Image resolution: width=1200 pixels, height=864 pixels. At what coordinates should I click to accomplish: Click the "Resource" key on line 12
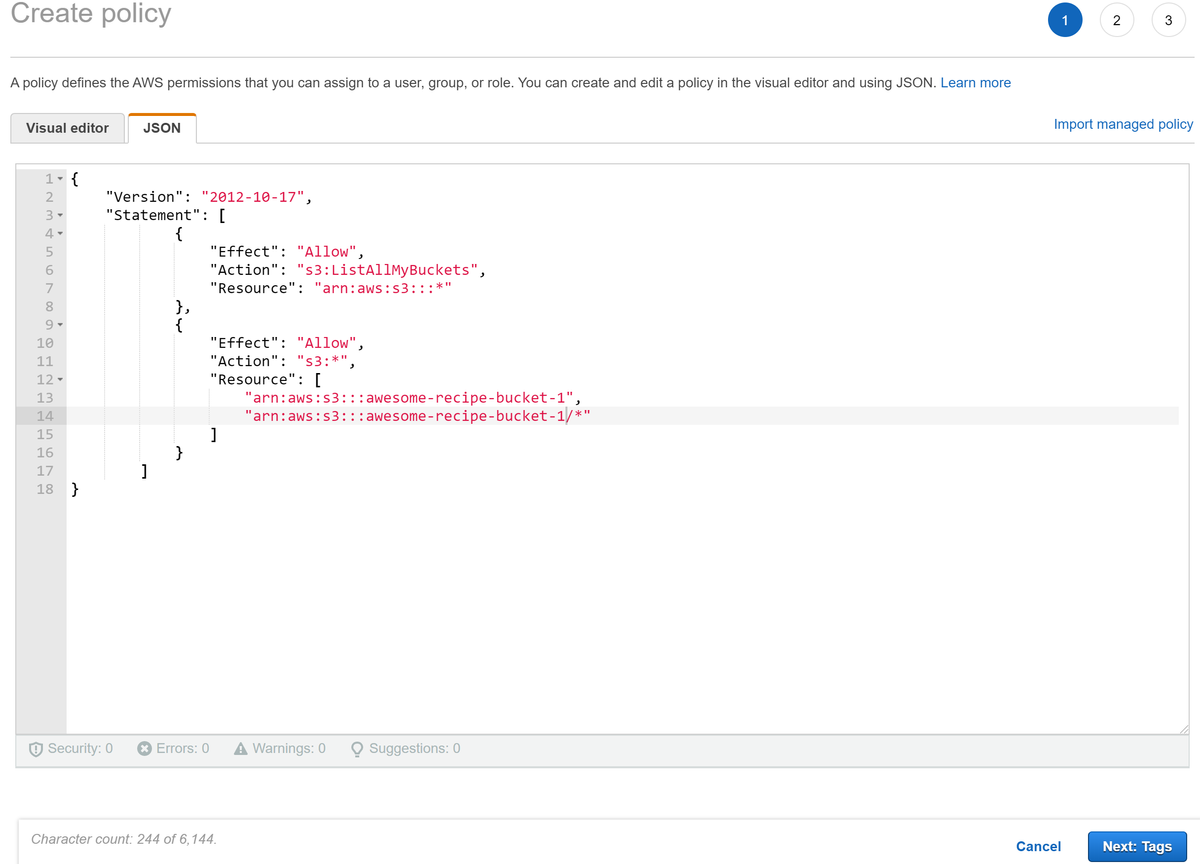click(x=253, y=379)
